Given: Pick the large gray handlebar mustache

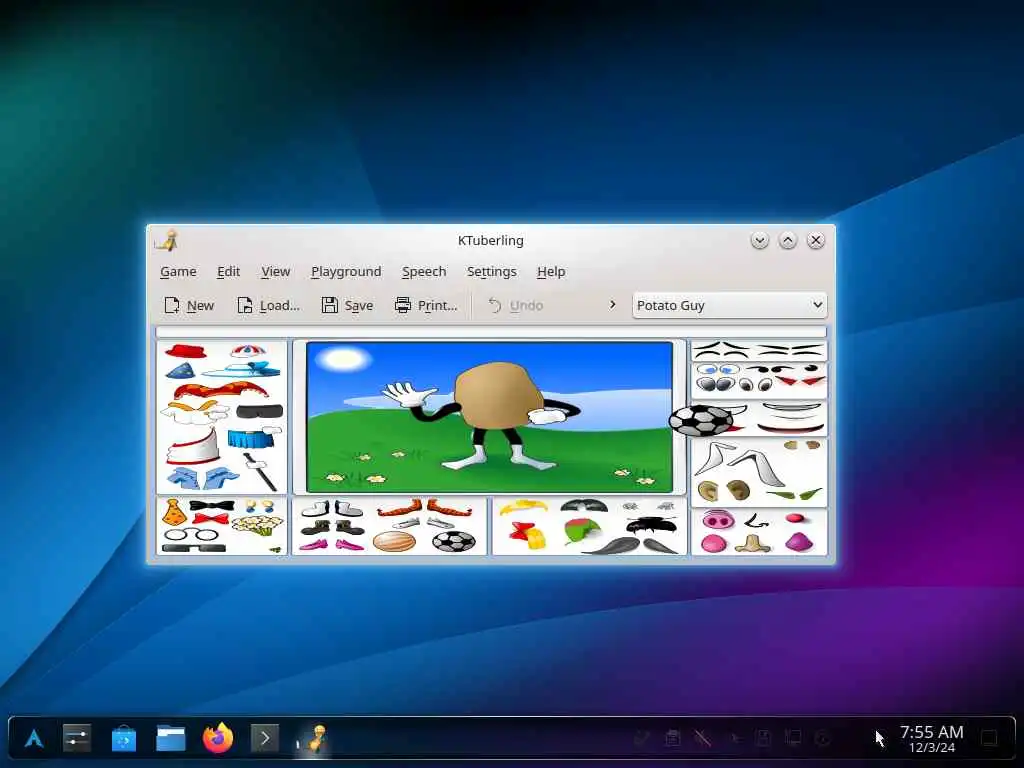Looking at the screenshot, I should coord(630,546).
